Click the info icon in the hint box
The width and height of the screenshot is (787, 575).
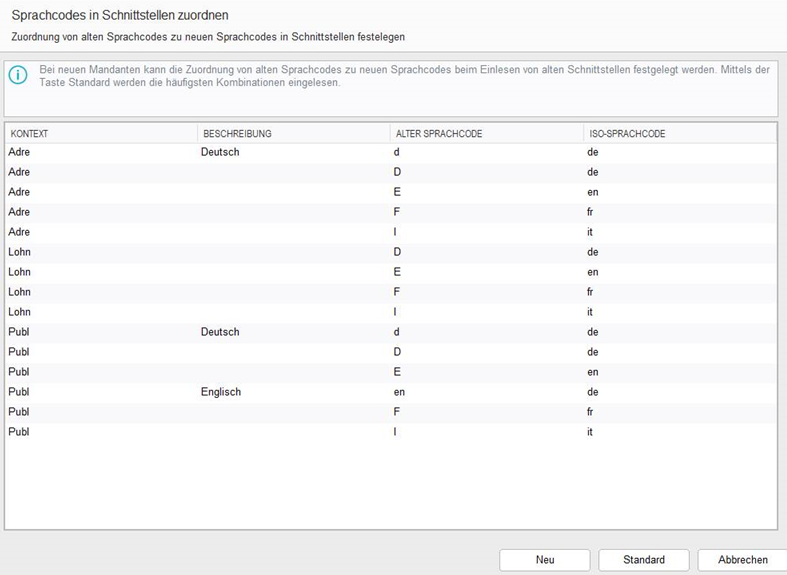pos(18,75)
